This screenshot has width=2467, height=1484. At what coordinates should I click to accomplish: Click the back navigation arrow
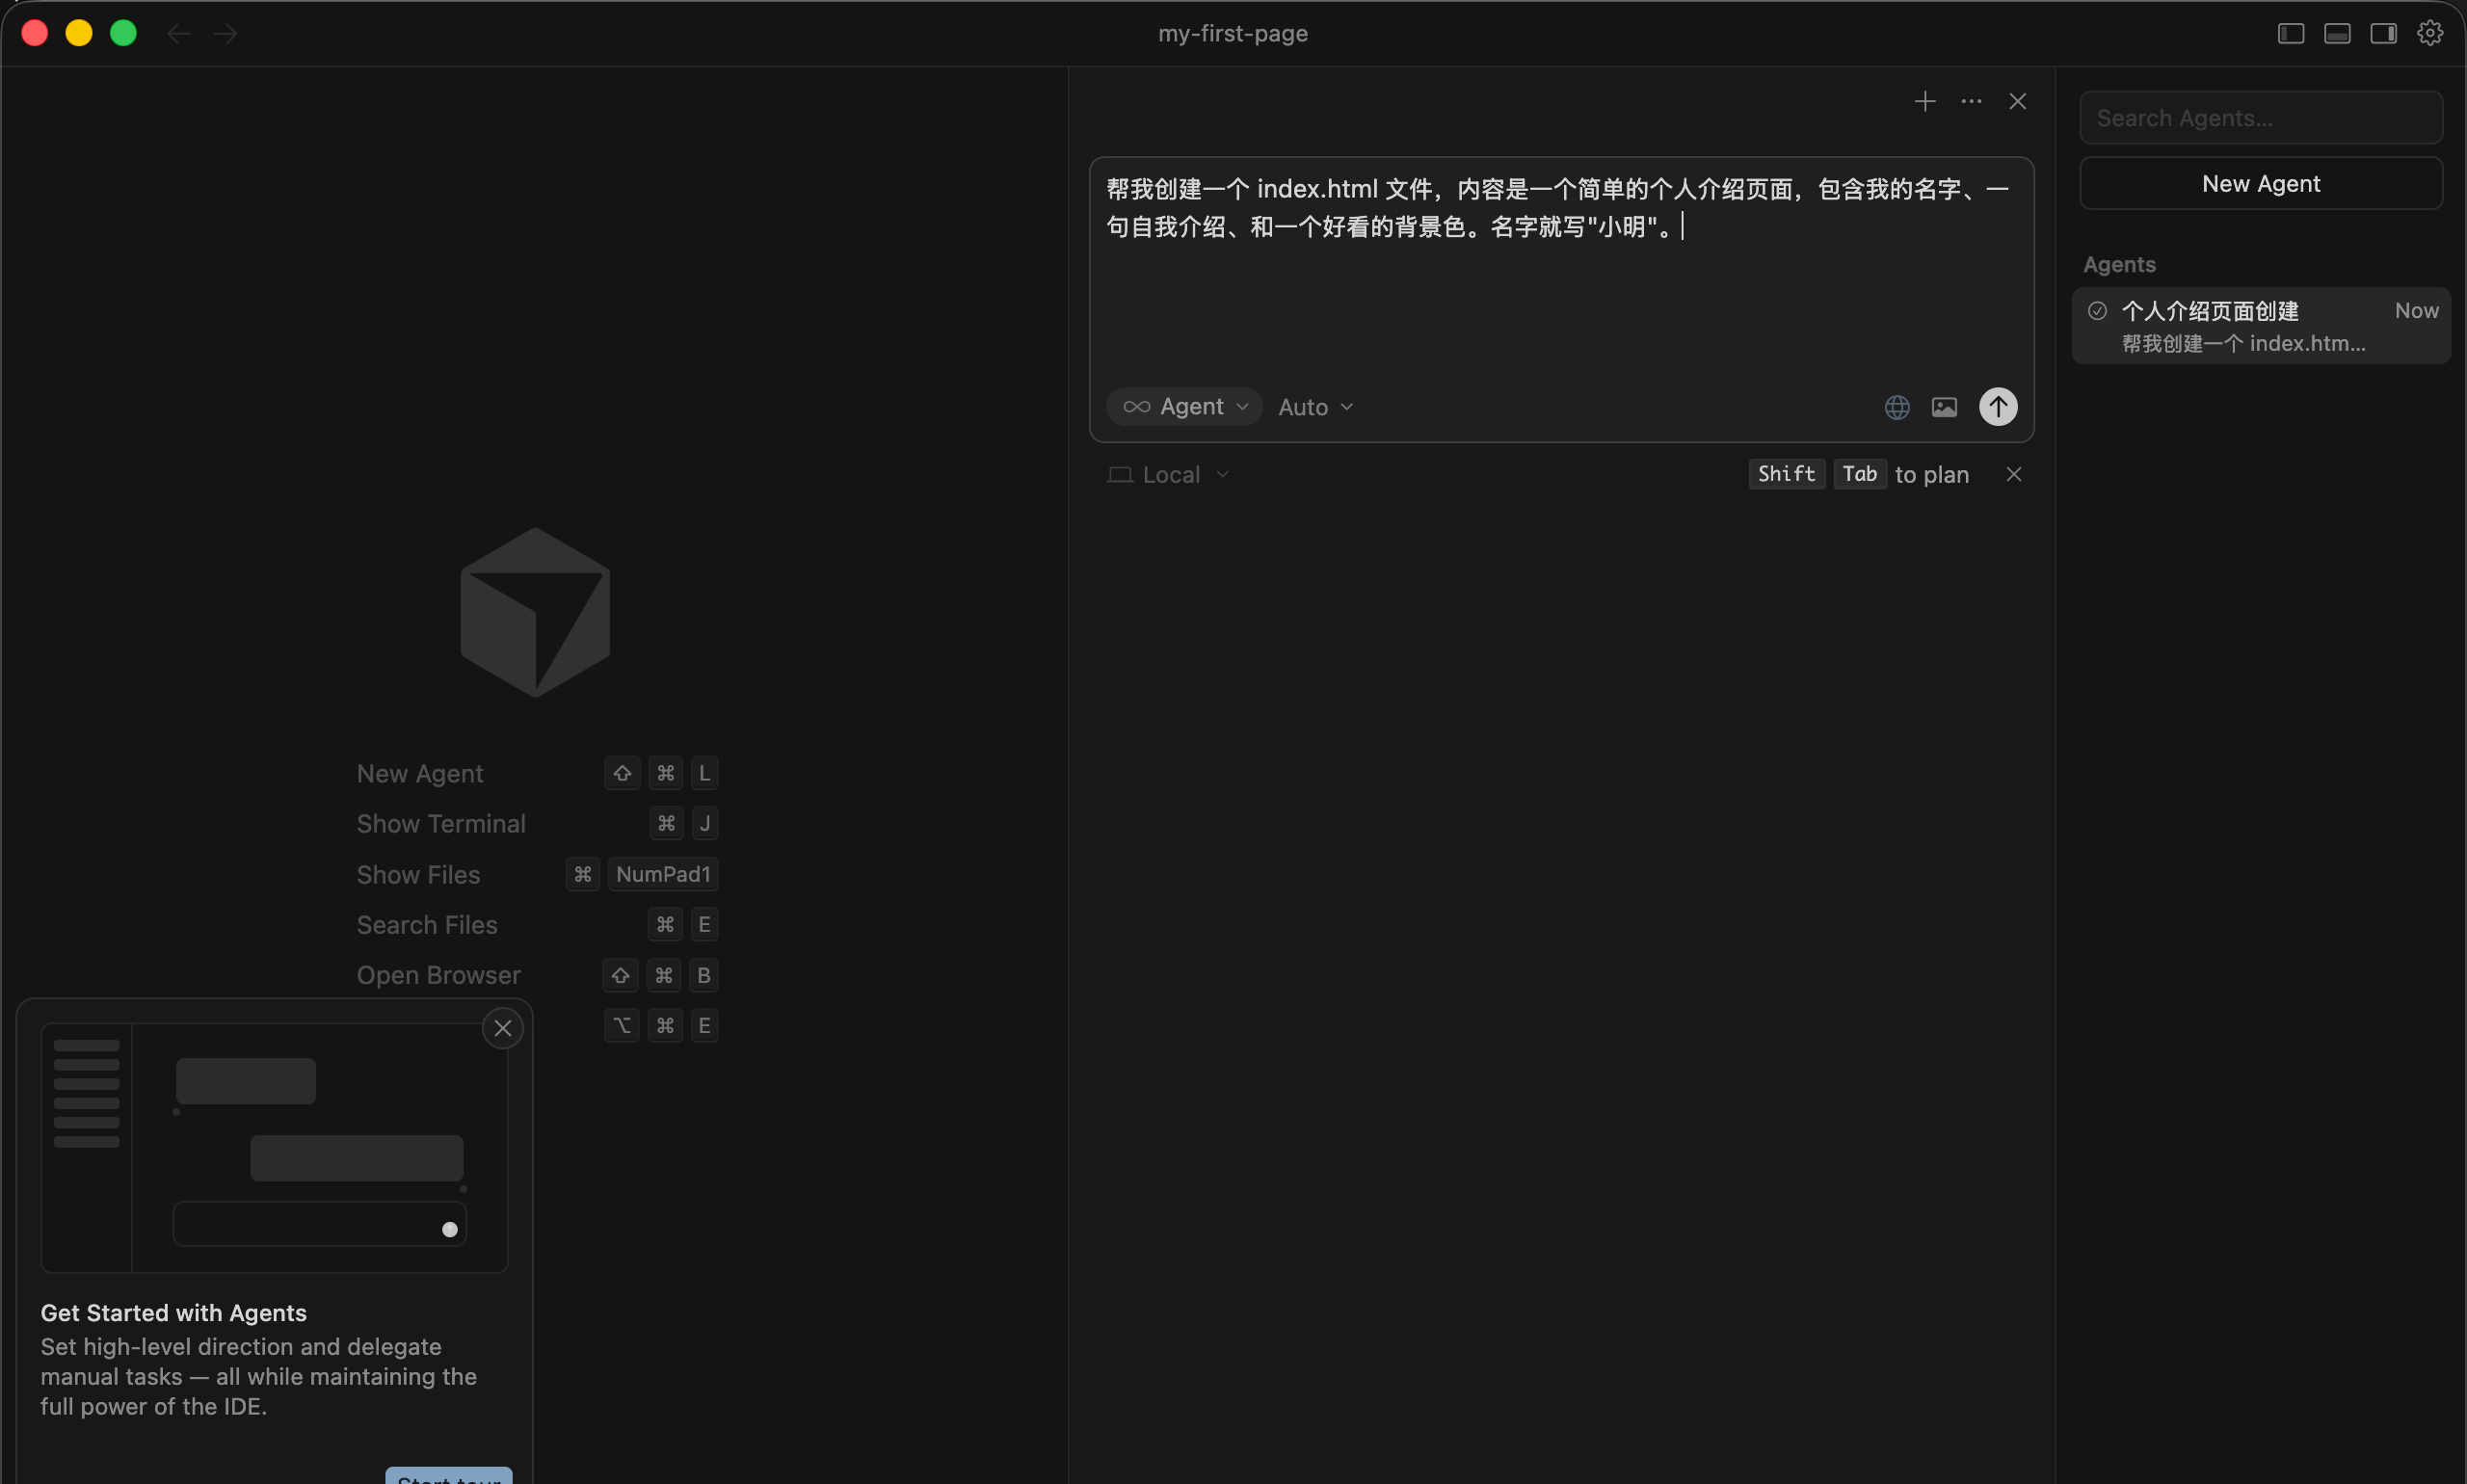pyautogui.click(x=179, y=33)
